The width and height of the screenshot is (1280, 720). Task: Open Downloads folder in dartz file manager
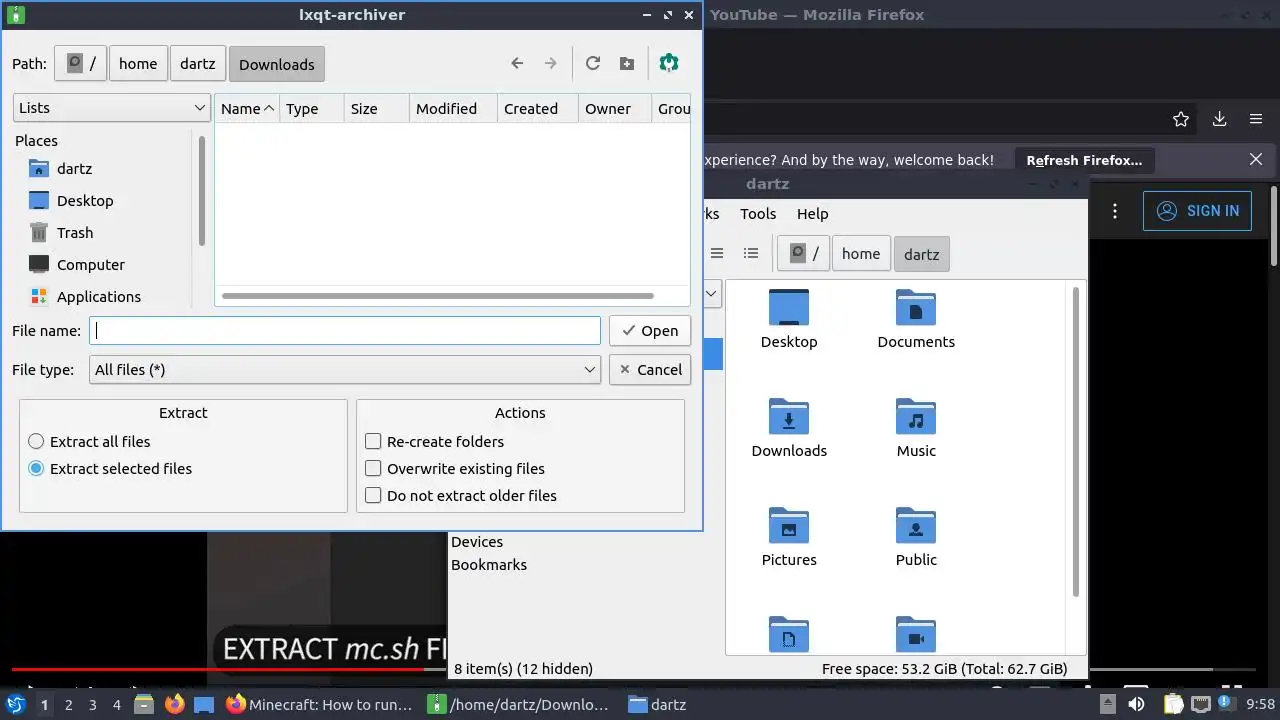(x=789, y=429)
